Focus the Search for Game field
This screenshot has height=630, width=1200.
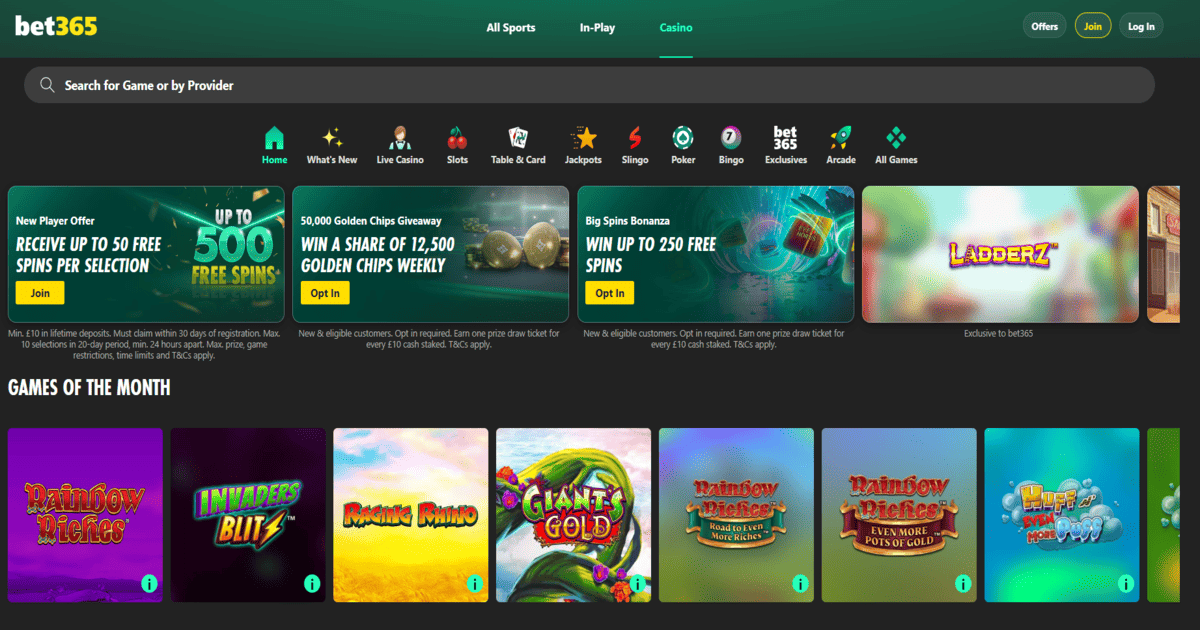click(589, 85)
